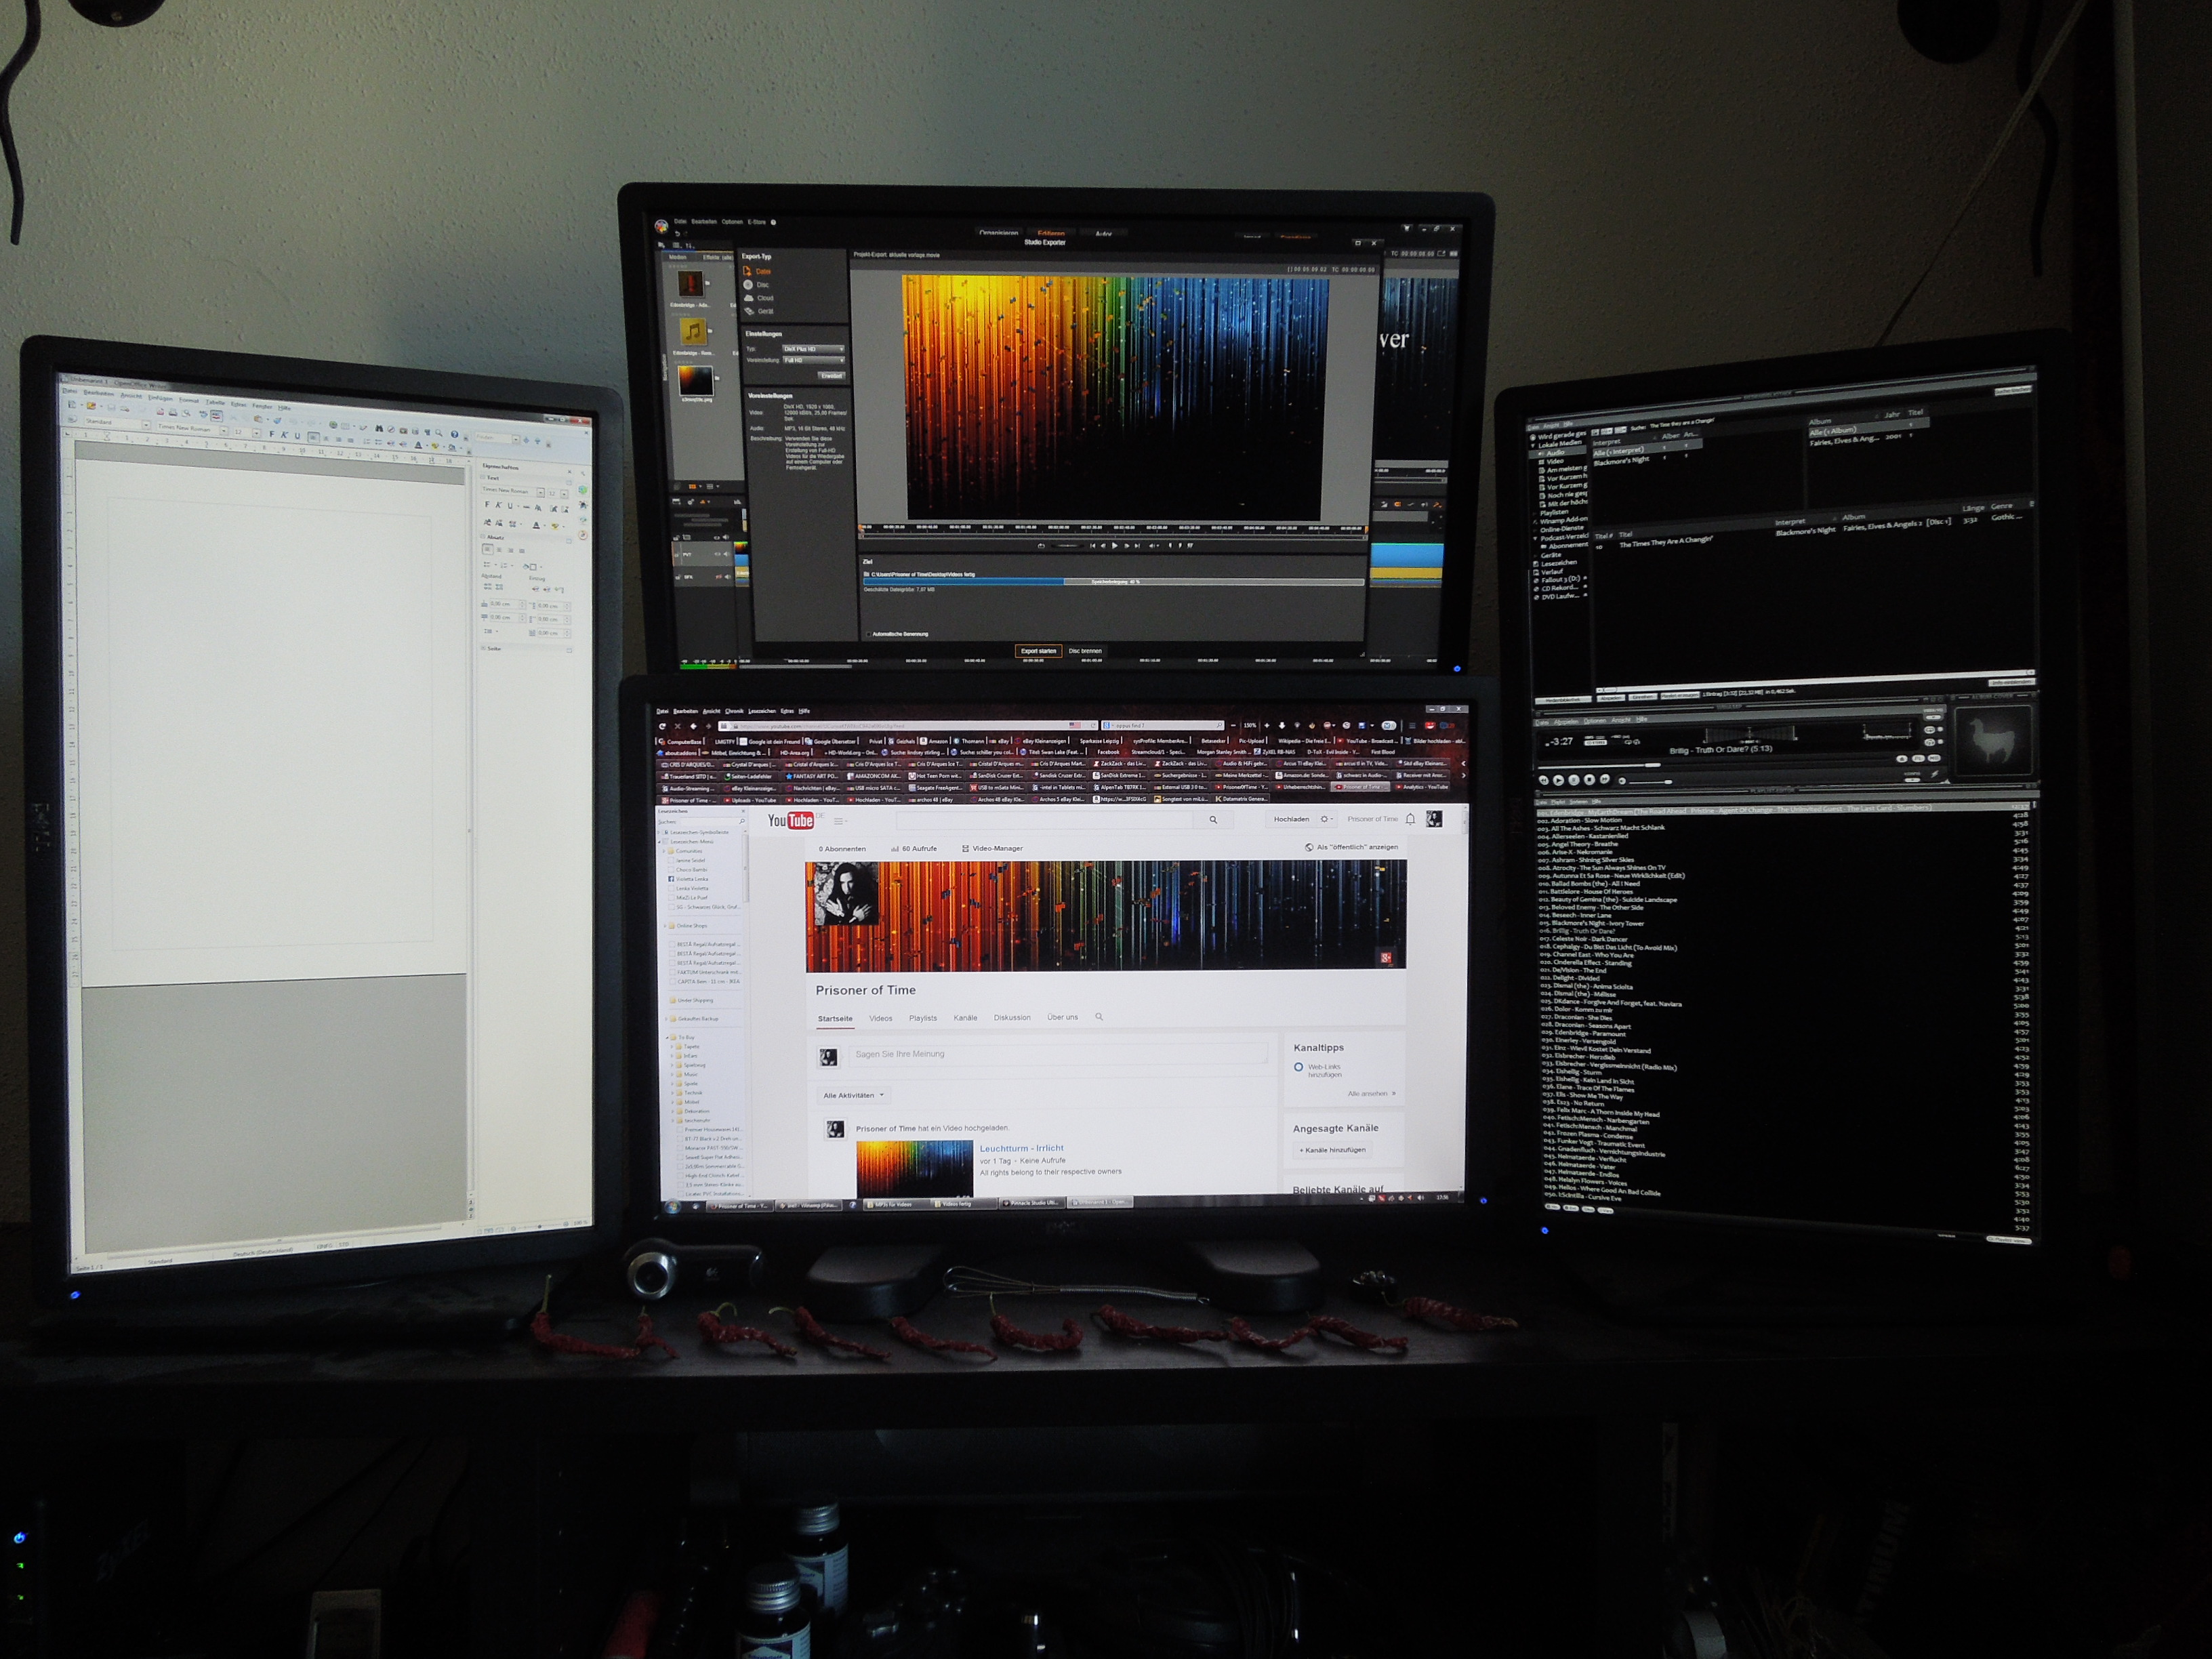The width and height of the screenshot is (2212, 1659).
Task: Click the browser reload icon
Action: 662,726
